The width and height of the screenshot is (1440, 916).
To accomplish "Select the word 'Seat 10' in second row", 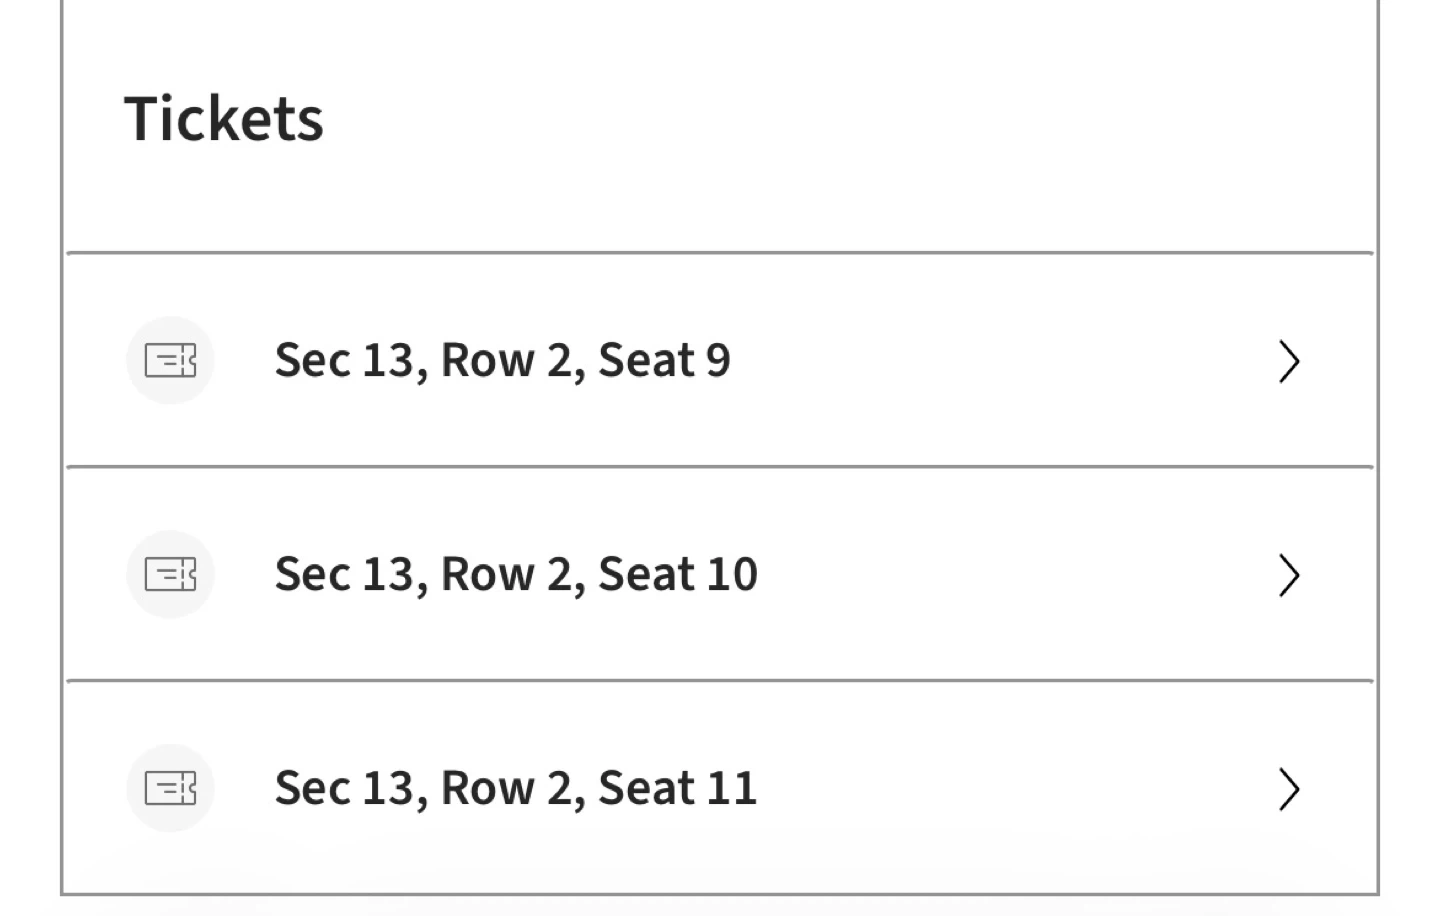I will (x=677, y=575).
